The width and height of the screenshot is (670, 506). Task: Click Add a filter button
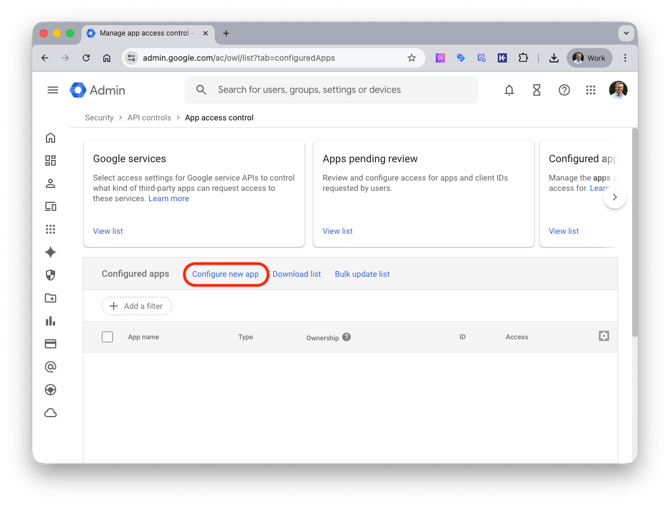(137, 306)
